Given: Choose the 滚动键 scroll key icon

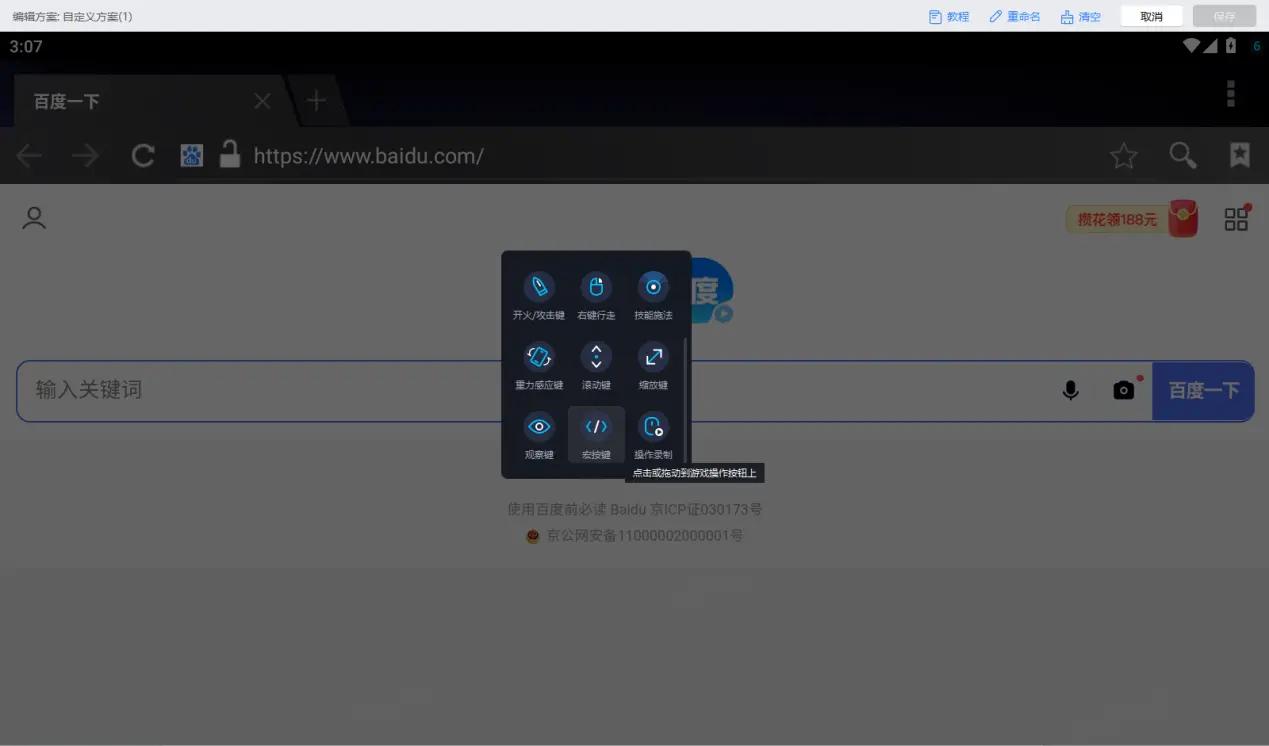Looking at the screenshot, I should [x=596, y=357].
